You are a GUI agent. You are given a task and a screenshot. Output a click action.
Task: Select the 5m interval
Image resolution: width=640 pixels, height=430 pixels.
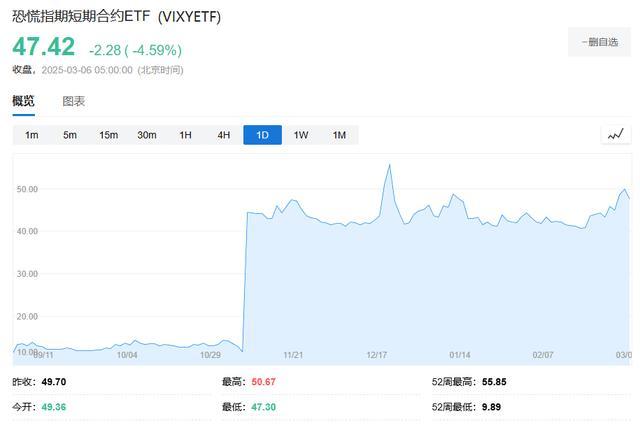(x=70, y=135)
